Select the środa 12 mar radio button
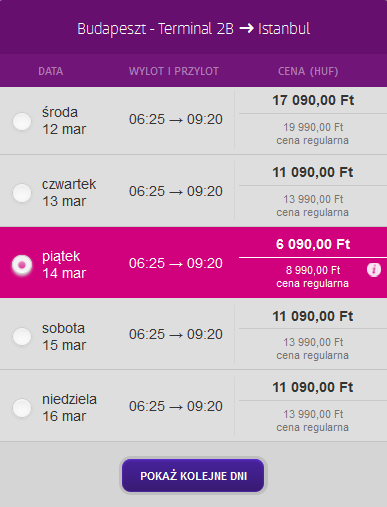387x507 pixels. click(x=22, y=121)
